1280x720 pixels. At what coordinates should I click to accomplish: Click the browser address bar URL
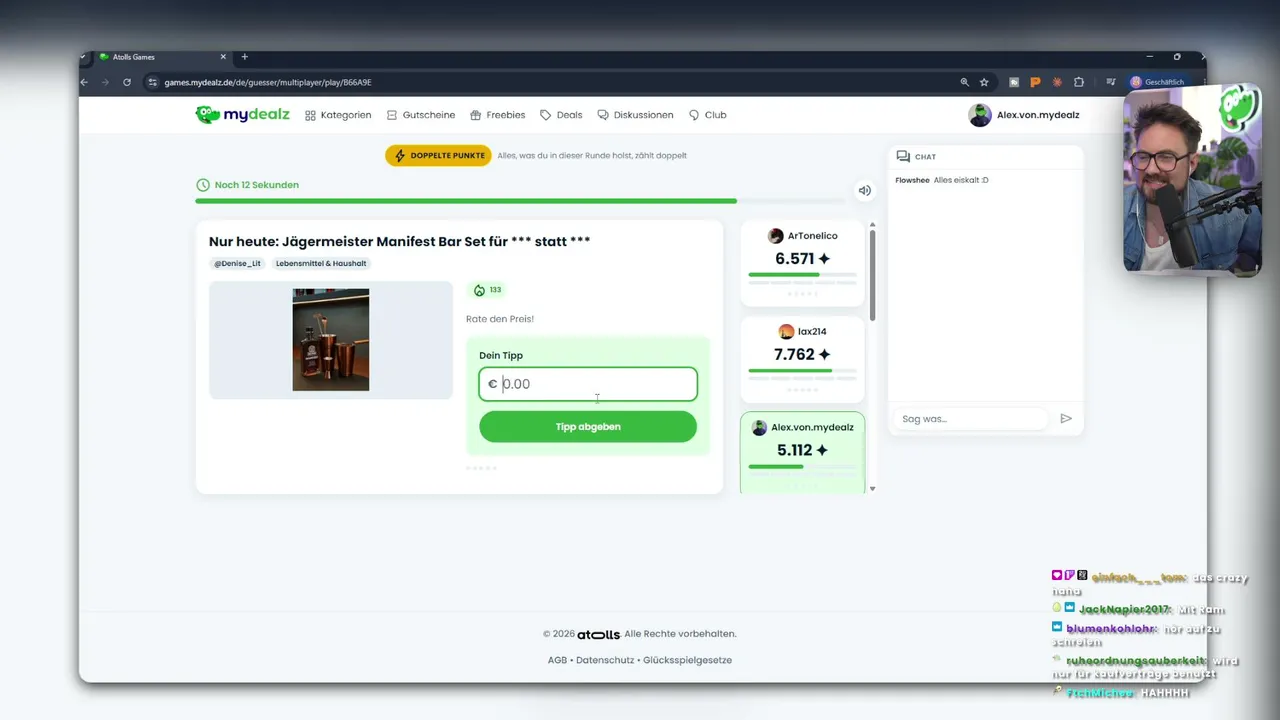(x=268, y=82)
